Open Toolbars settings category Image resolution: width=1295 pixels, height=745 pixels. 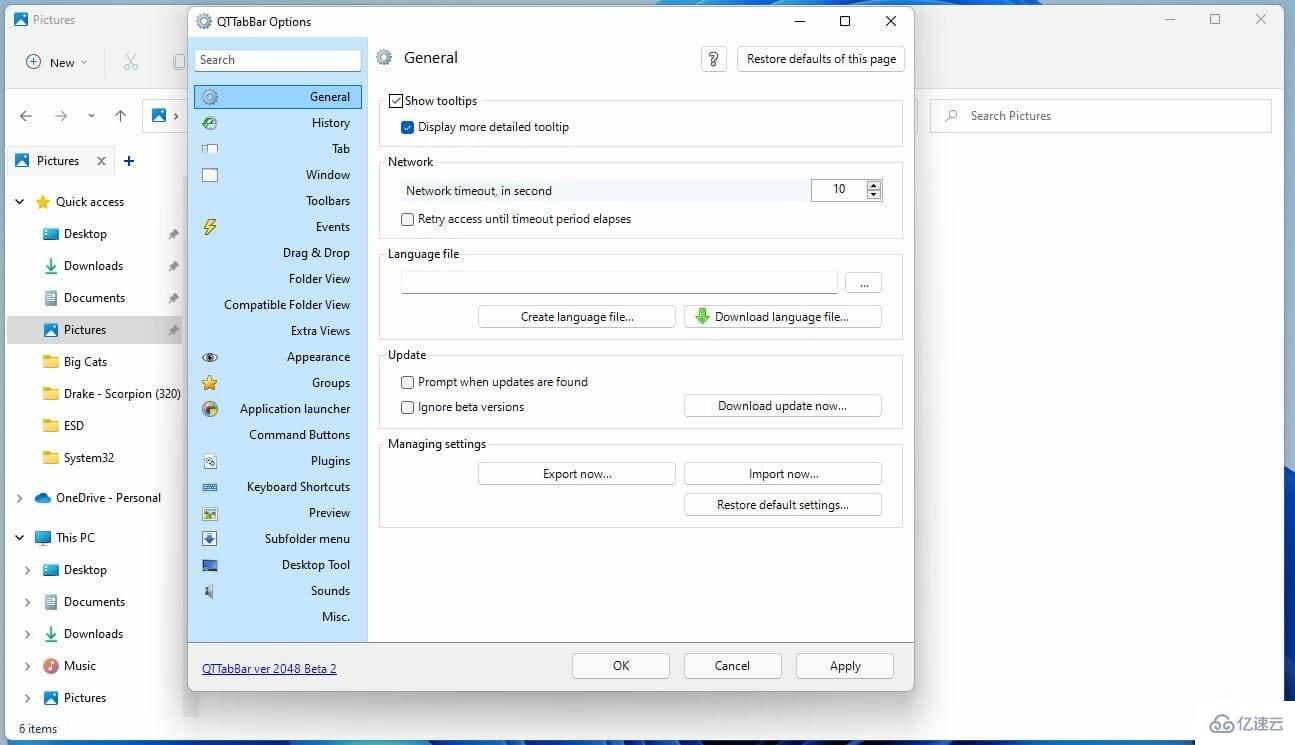(x=278, y=201)
